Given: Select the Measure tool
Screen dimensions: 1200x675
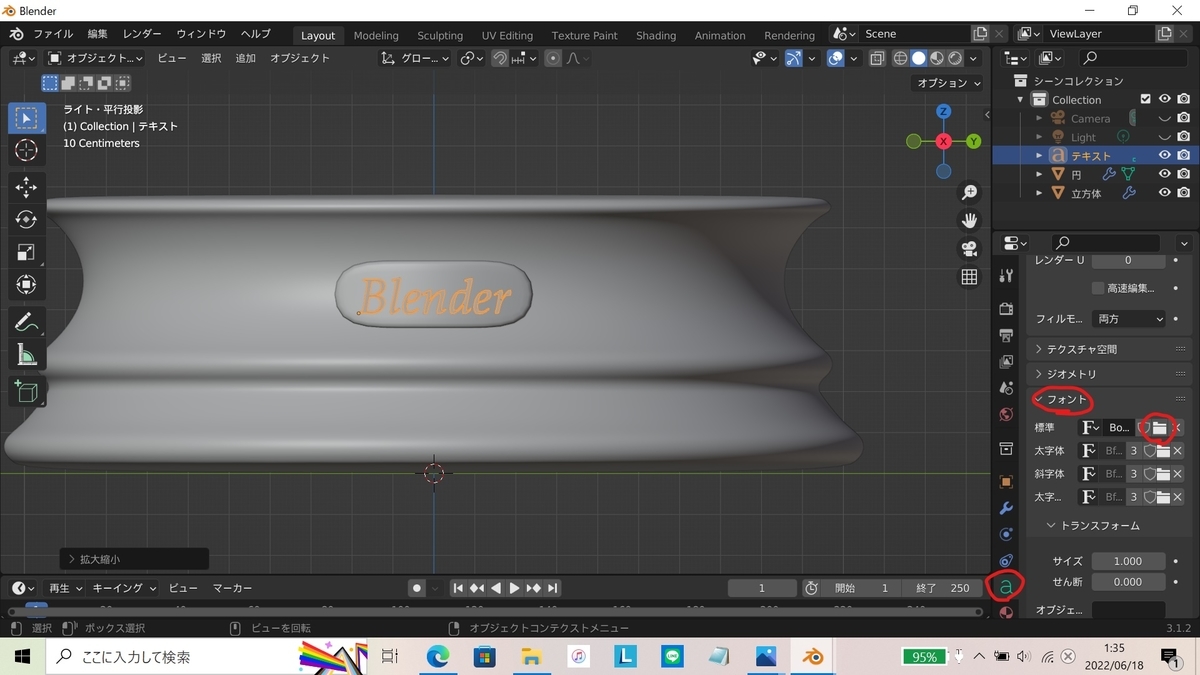Looking at the screenshot, I should (27, 355).
